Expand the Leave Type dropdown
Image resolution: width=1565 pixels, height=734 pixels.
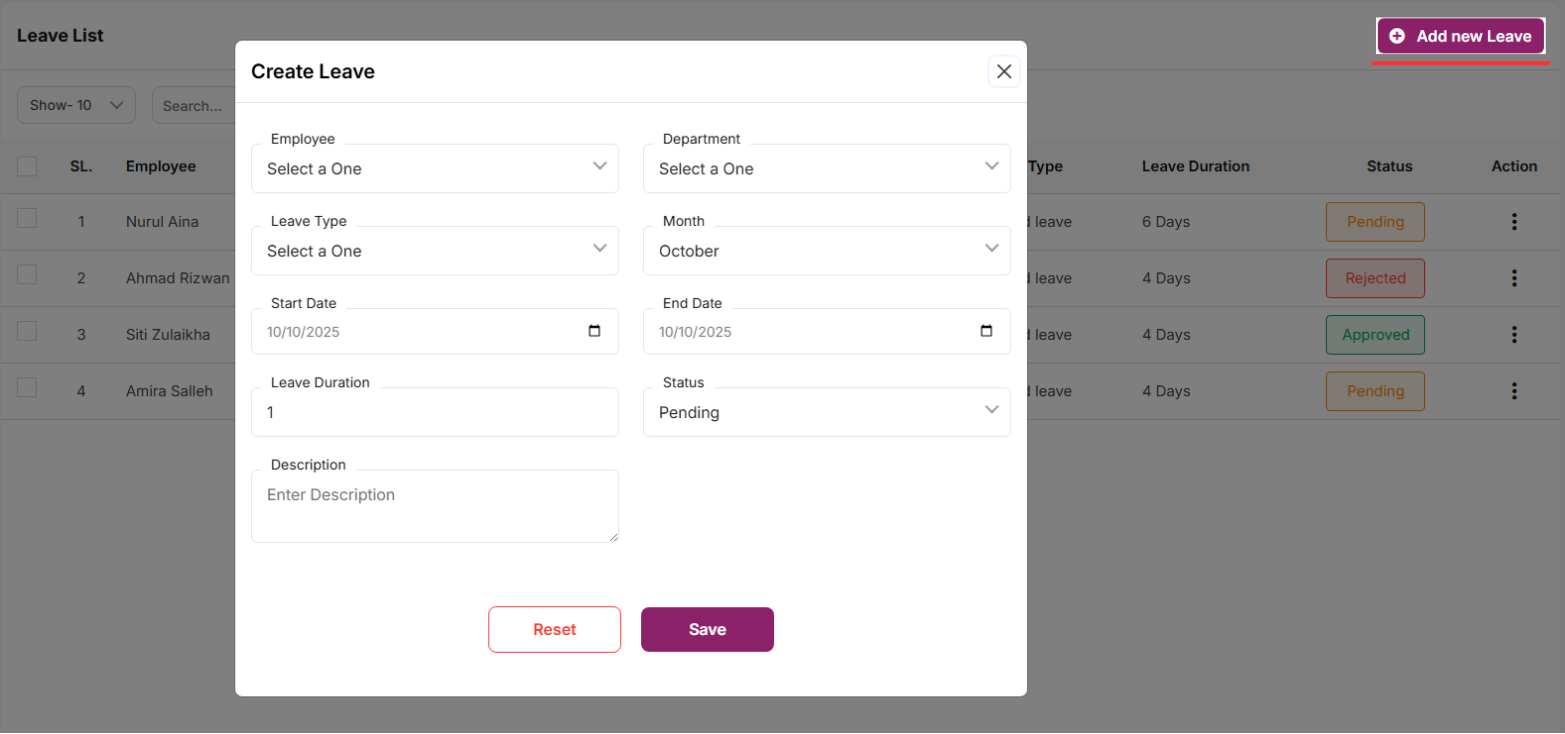coord(435,250)
